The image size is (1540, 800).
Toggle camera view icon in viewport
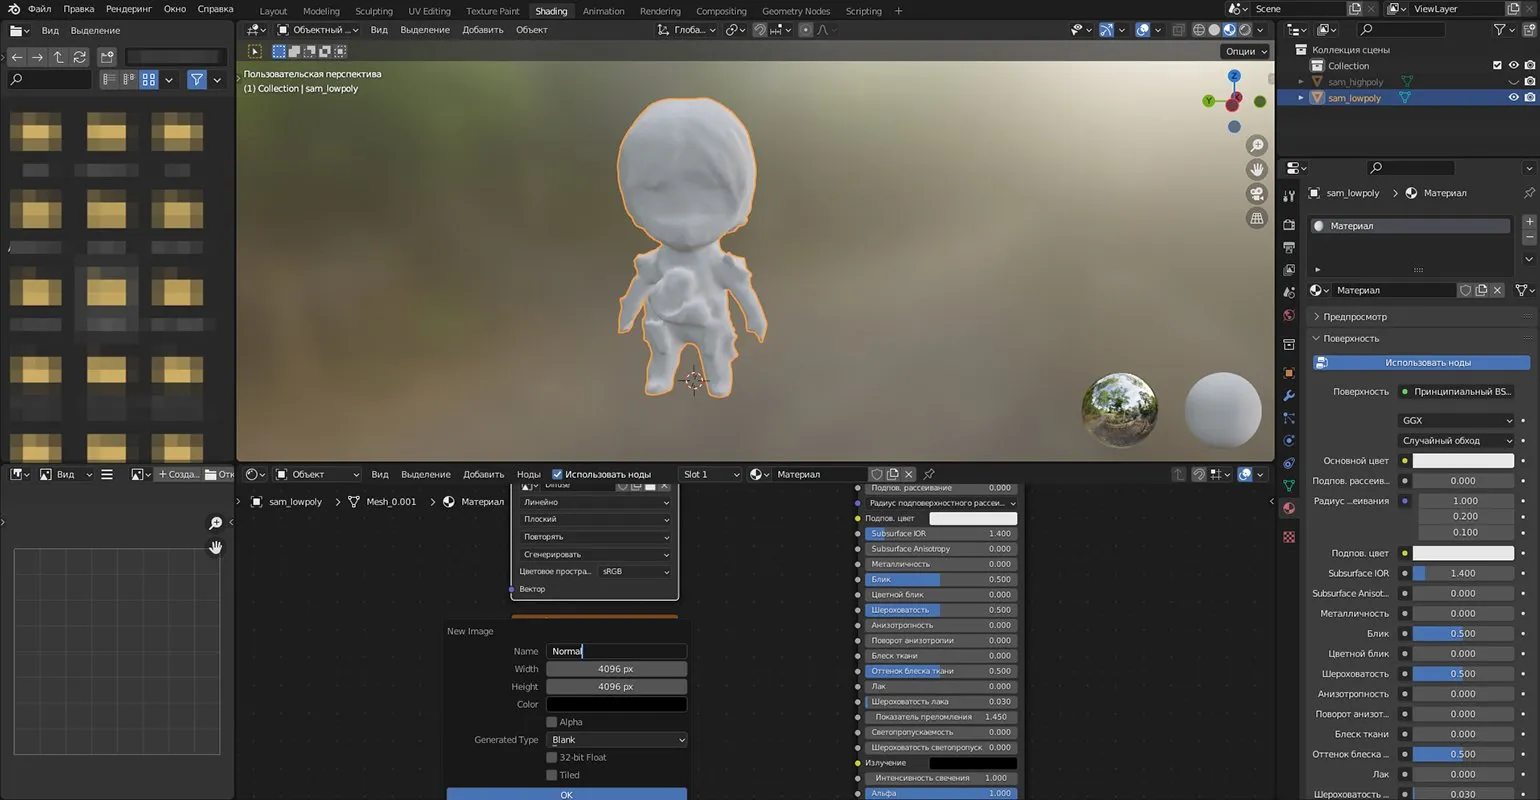coord(1257,194)
